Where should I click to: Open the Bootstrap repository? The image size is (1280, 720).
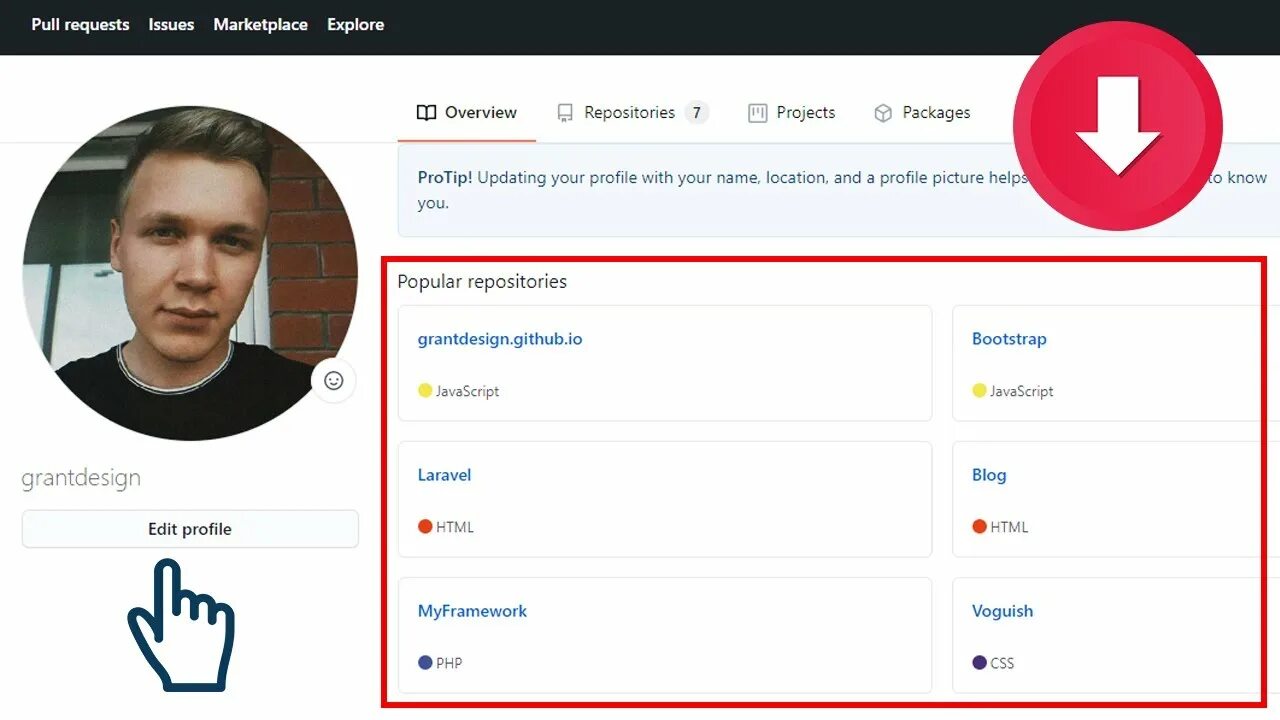click(x=1009, y=339)
